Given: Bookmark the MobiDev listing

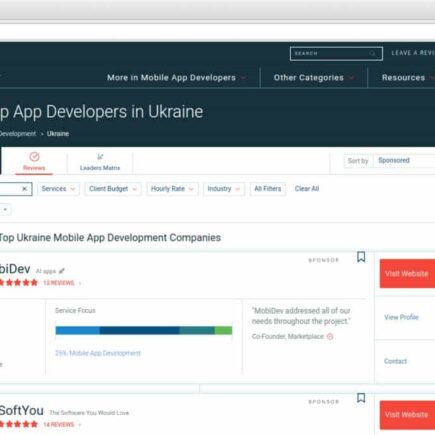Looking at the screenshot, I should click(x=361, y=257).
